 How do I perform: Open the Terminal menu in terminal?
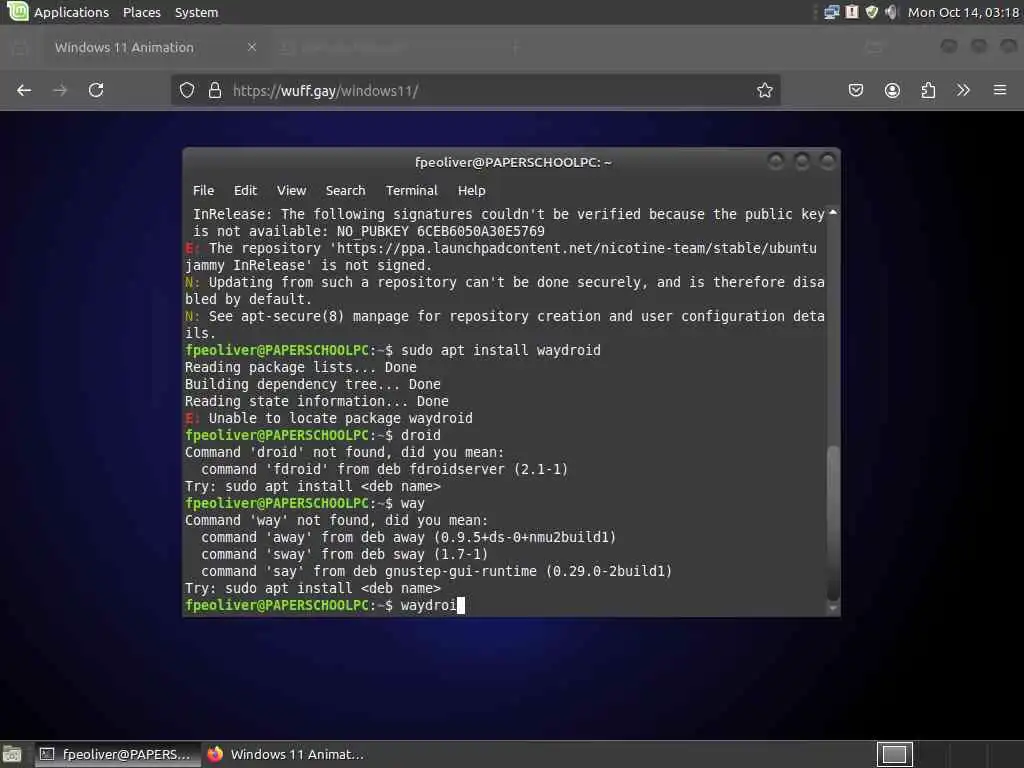click(x=411, y=191)
